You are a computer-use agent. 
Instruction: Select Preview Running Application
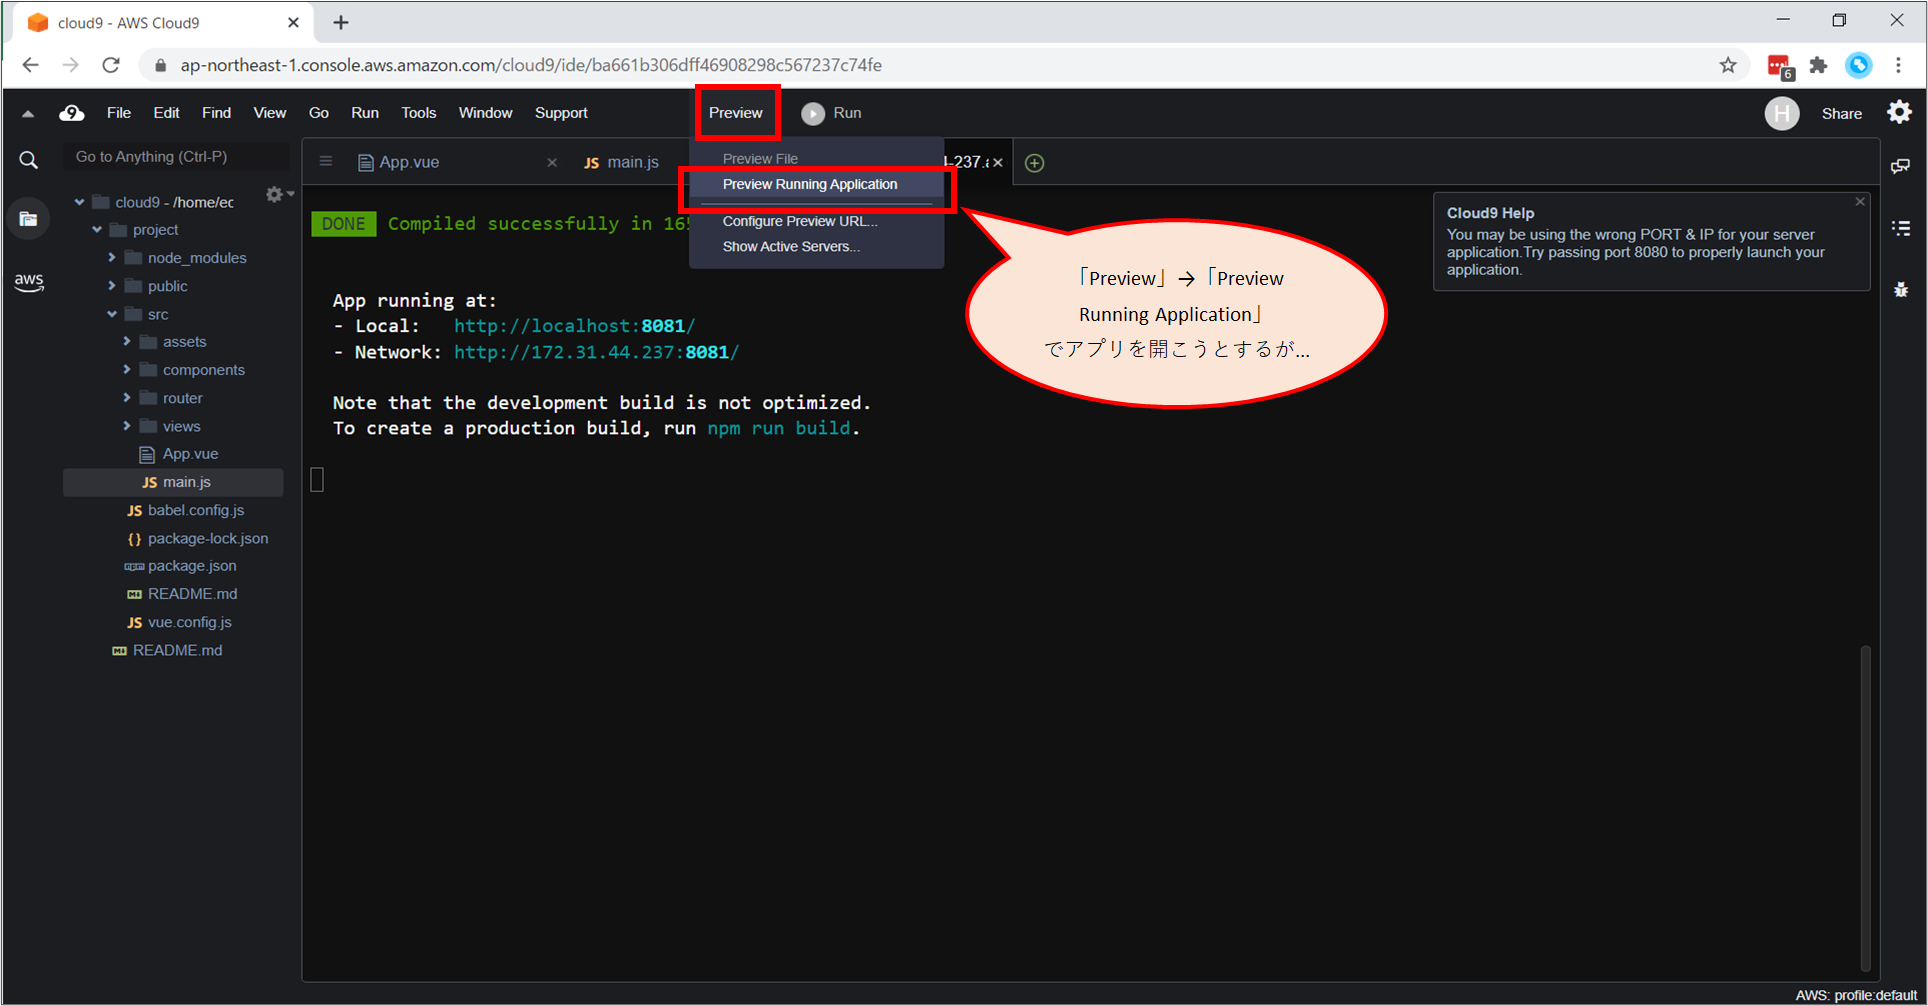click(816, 185)
